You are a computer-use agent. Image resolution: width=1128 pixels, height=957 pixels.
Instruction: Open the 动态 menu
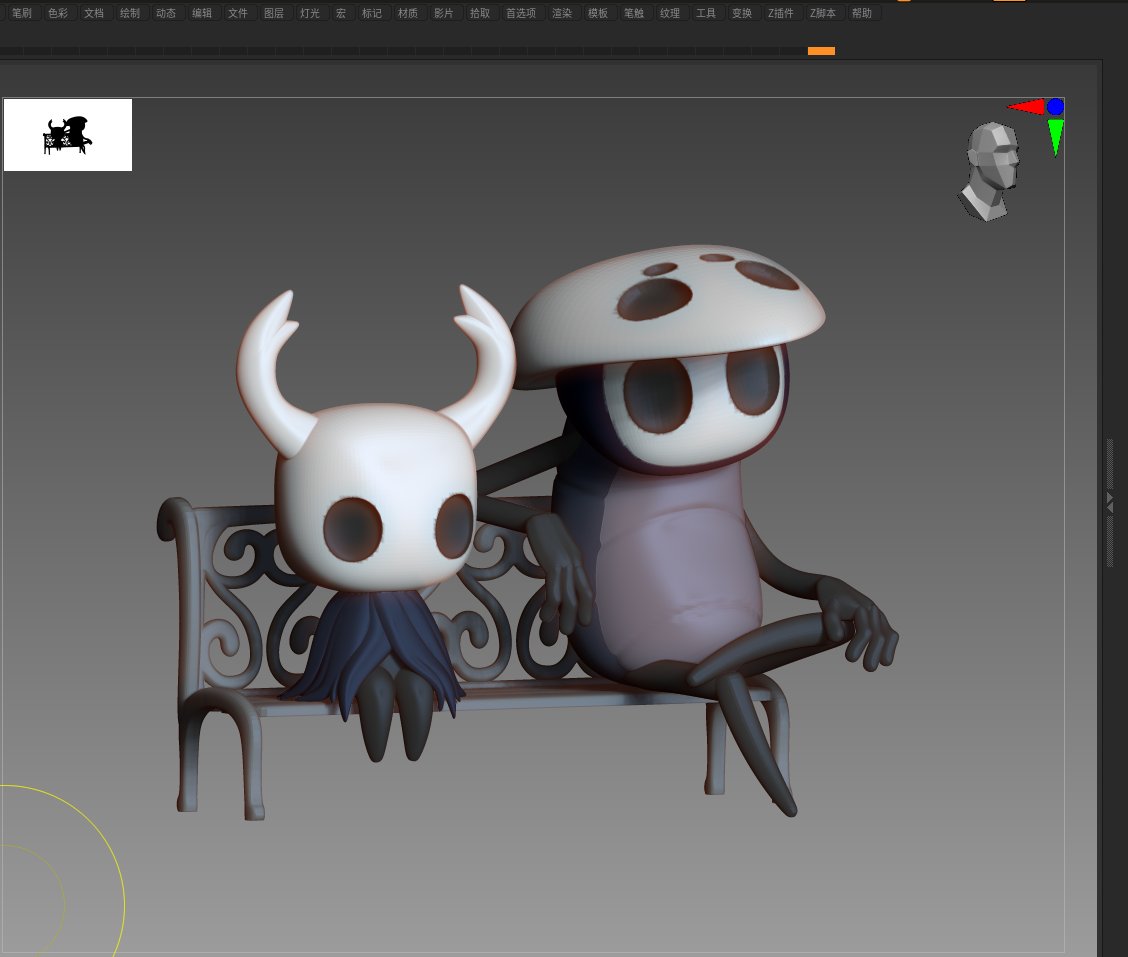pyautogui.click(x=165, y=13)
